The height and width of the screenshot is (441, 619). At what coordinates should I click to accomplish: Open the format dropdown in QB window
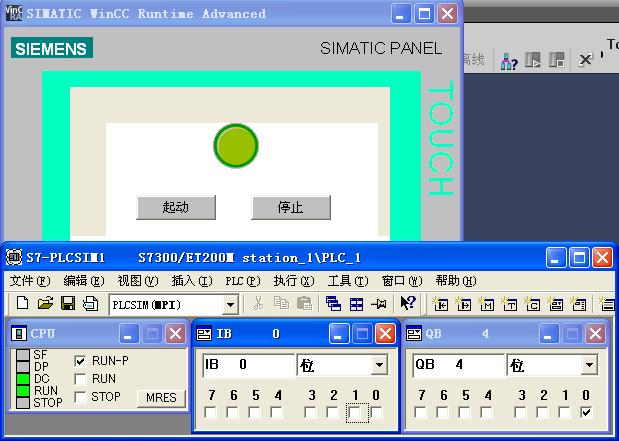589,364
